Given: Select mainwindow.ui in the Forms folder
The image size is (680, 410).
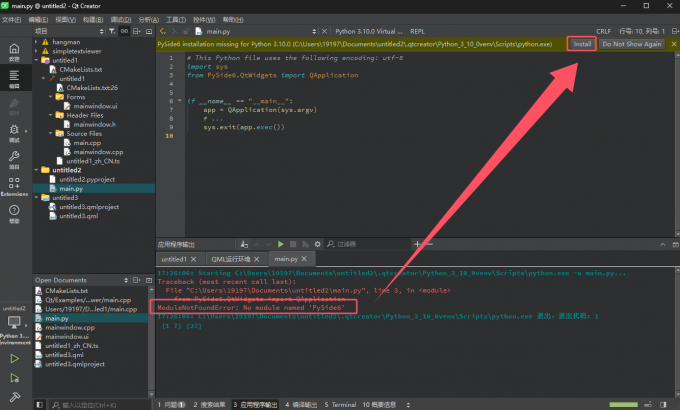Looking at the screenshot, I should click(x=94, y=106).
